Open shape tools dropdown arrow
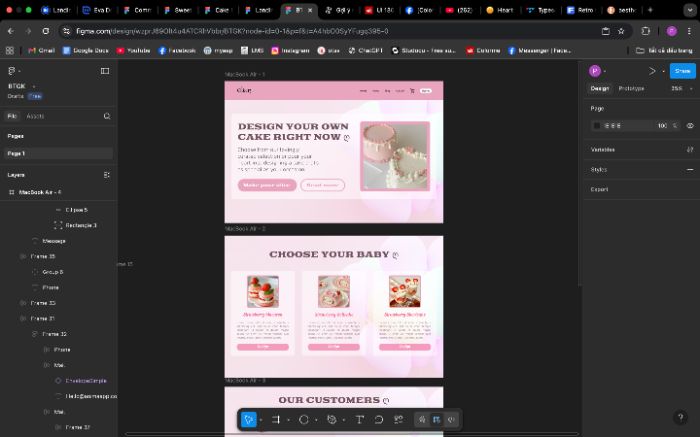Viewport: 700px width, 437px height. 316,420
